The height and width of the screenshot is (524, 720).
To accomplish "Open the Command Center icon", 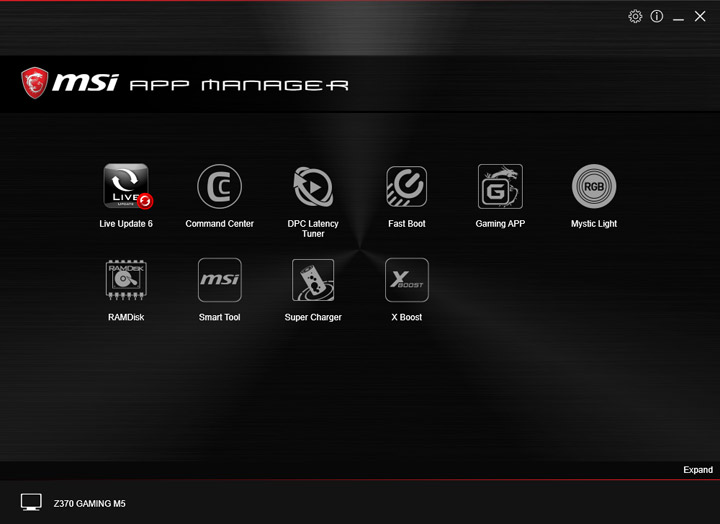I will click(x=219, y=186).
